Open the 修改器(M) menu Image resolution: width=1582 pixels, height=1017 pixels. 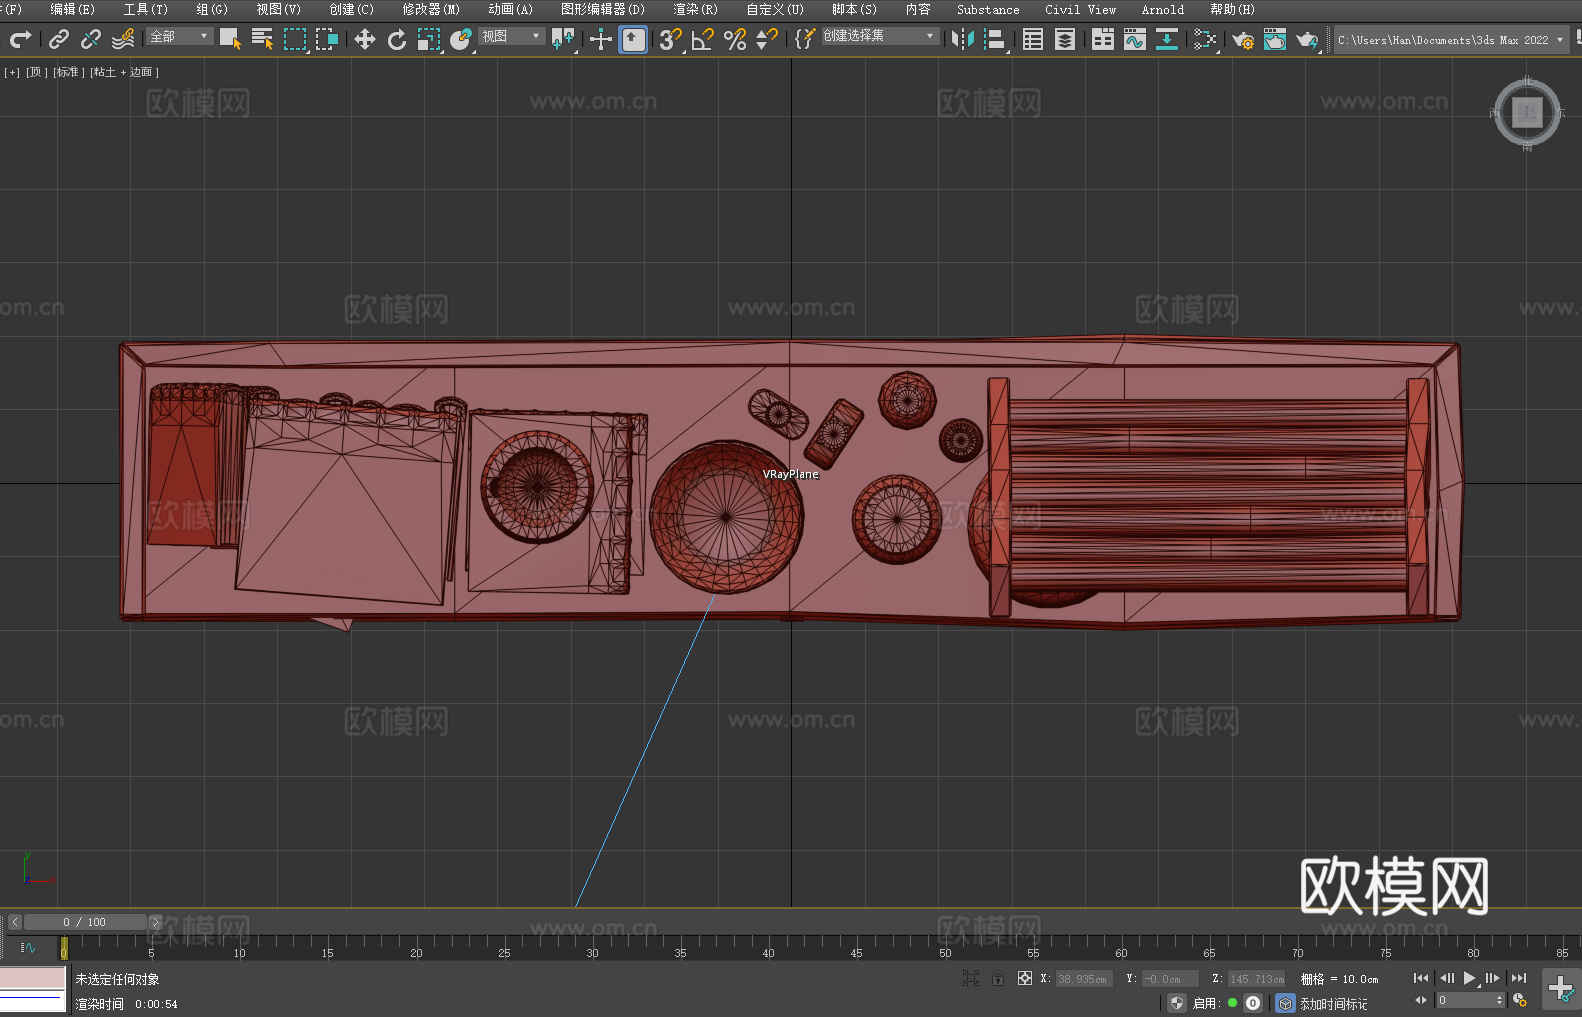(431, 9)
